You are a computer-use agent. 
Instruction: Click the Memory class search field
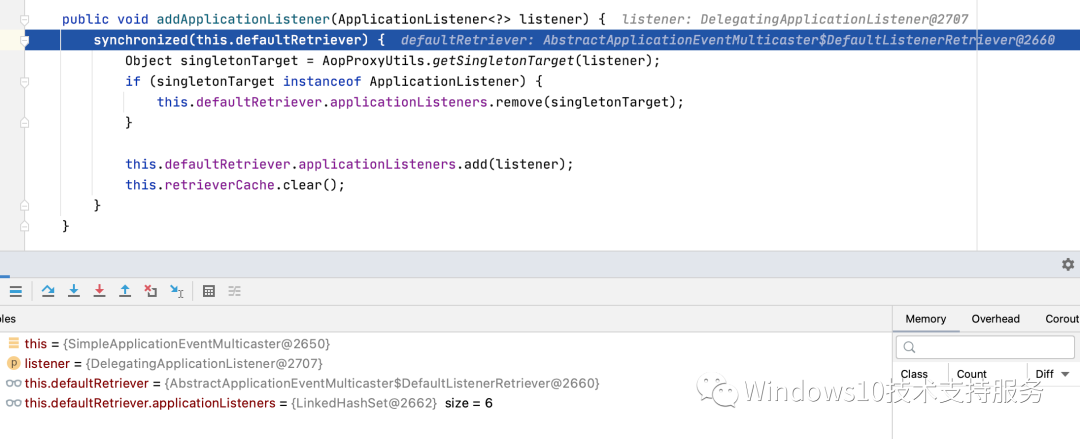point(985,347)
